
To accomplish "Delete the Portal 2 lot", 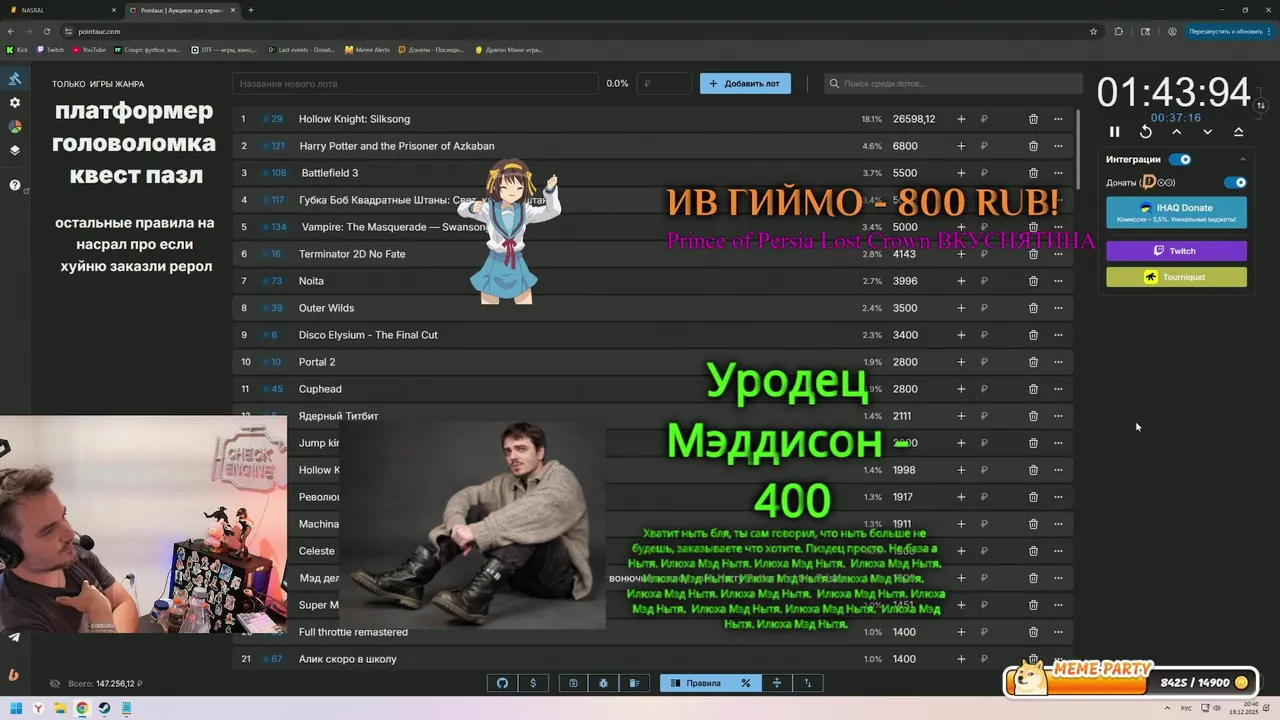I will pyautogui.click(x=1033, y=362).
